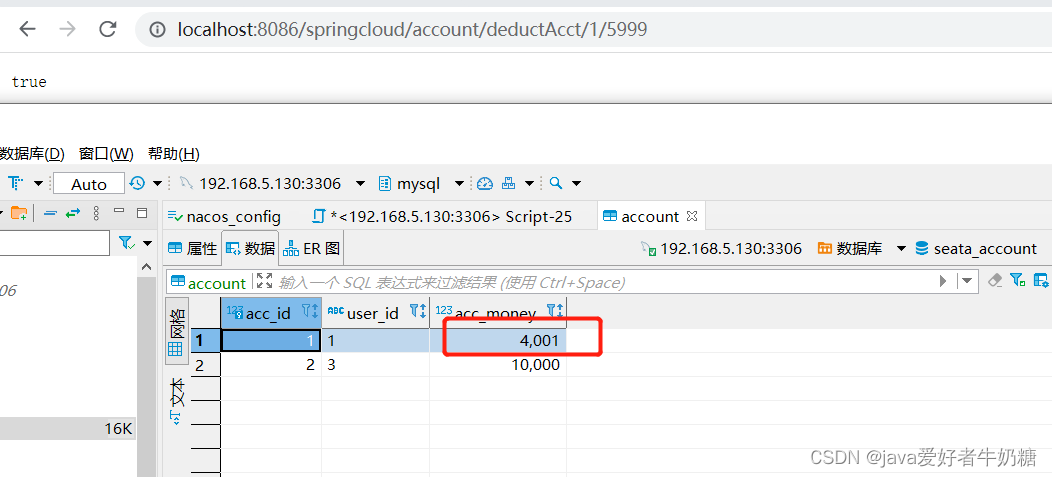Select the user_id cell with value 3
This screenshot has width=1052, height=477.
pyautogui.click(x=376, y=365)
